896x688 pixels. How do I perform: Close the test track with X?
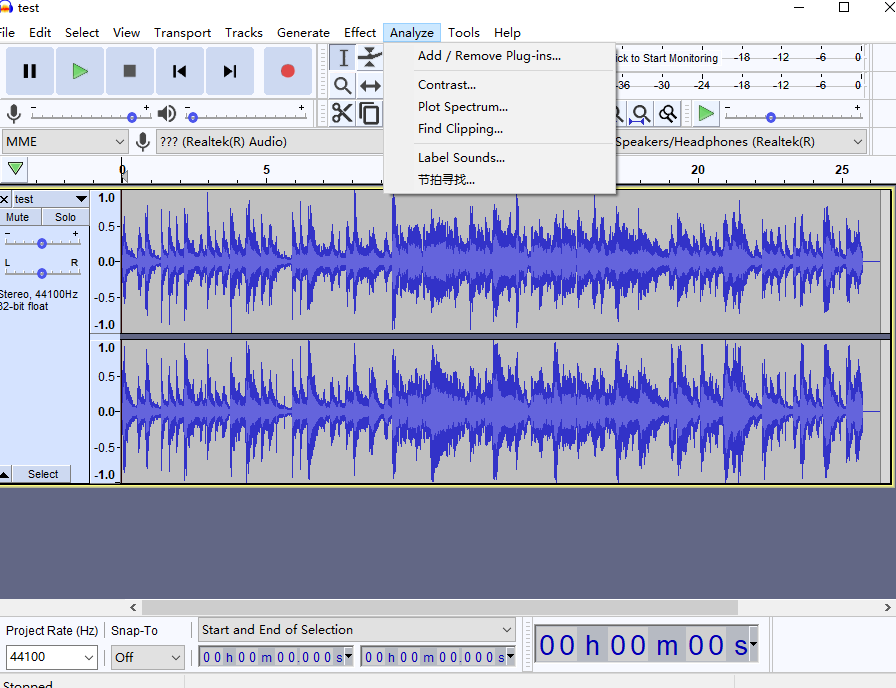pos(5,199)
